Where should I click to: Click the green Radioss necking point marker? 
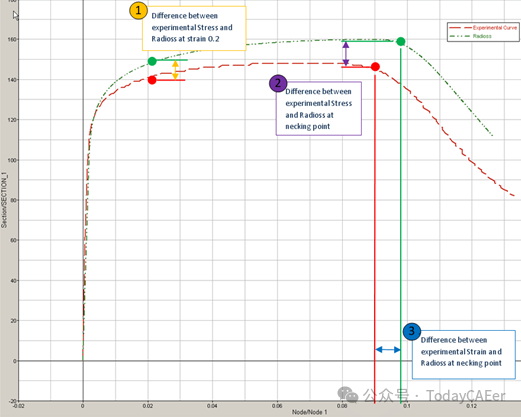click(x=401, y=41)
